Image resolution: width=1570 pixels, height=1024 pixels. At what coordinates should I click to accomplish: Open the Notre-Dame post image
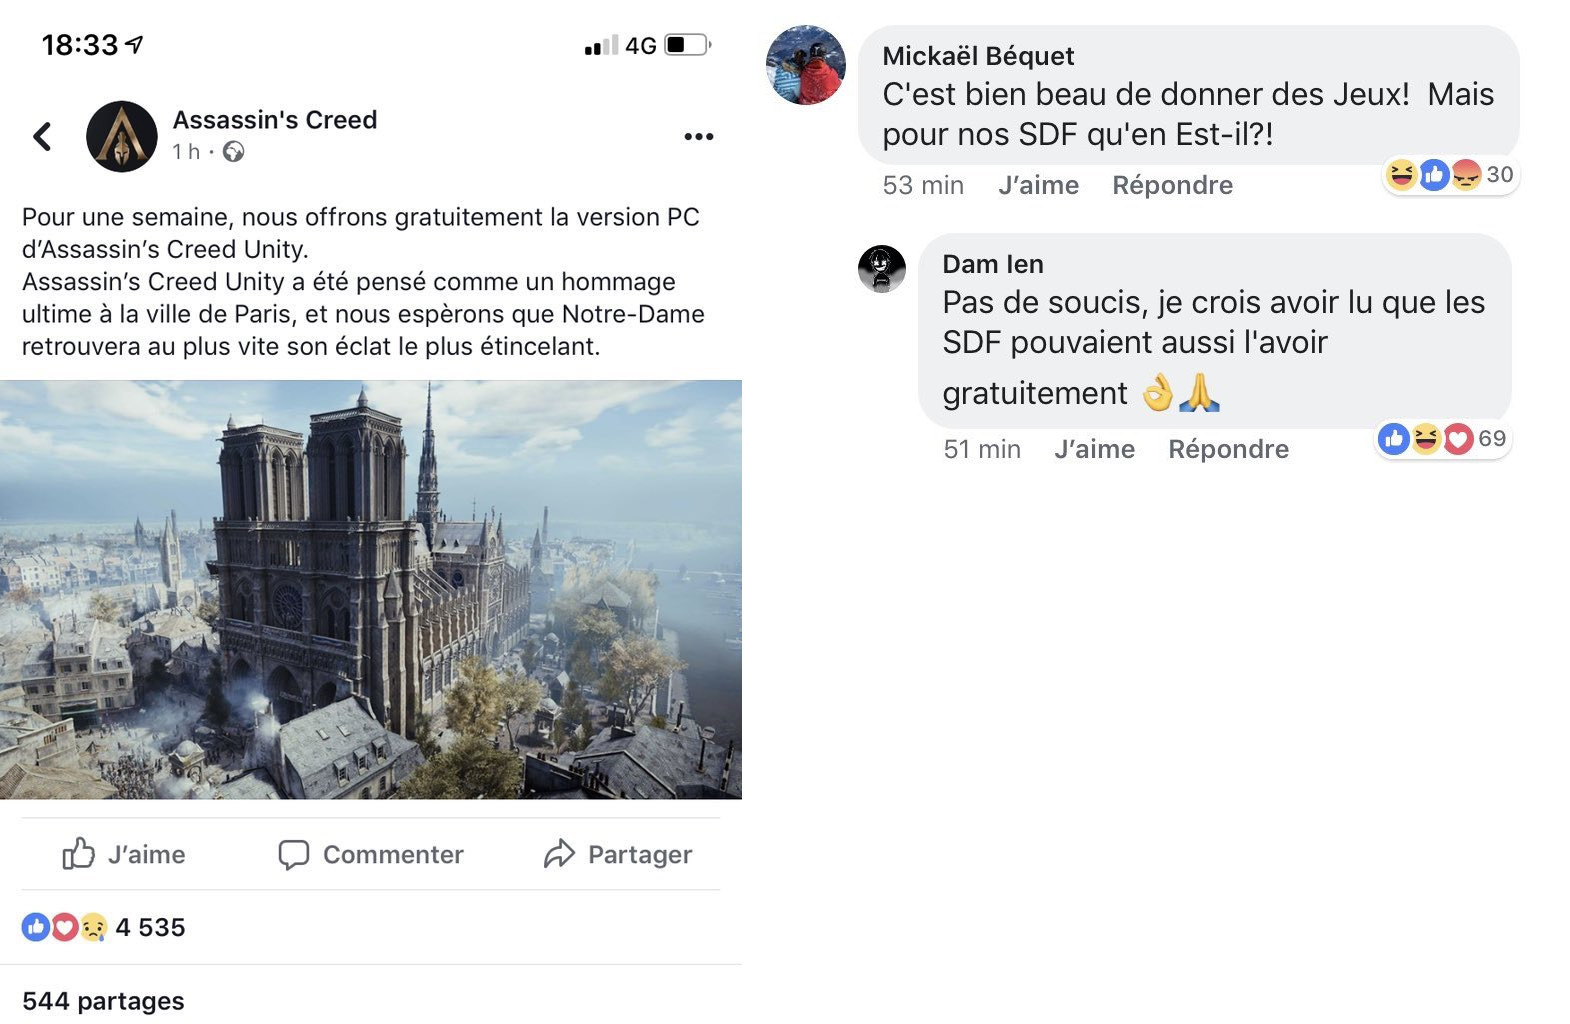(370, 589)
